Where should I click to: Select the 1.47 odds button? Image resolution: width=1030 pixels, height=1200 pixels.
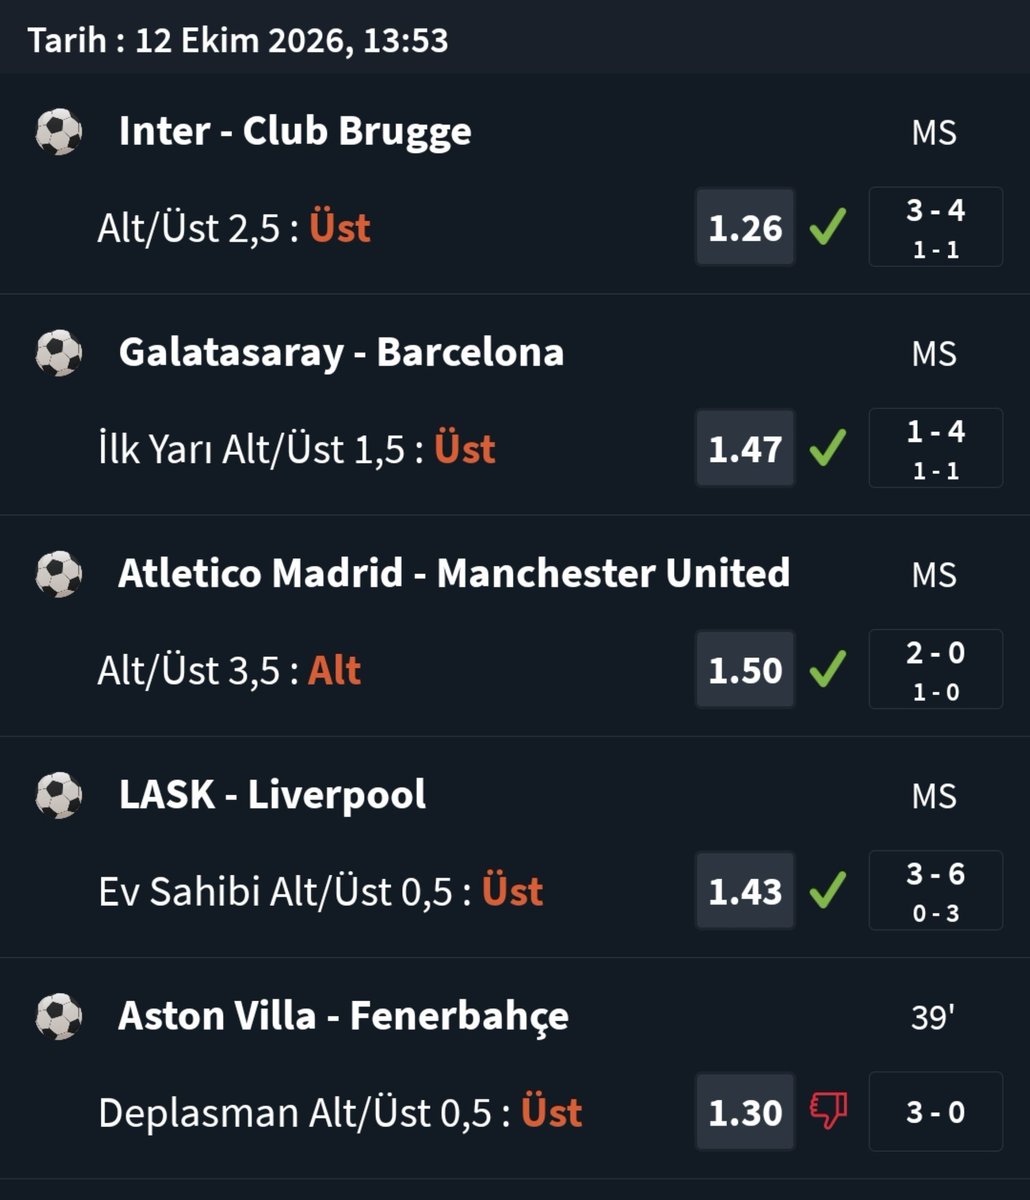tap(746, 449)
